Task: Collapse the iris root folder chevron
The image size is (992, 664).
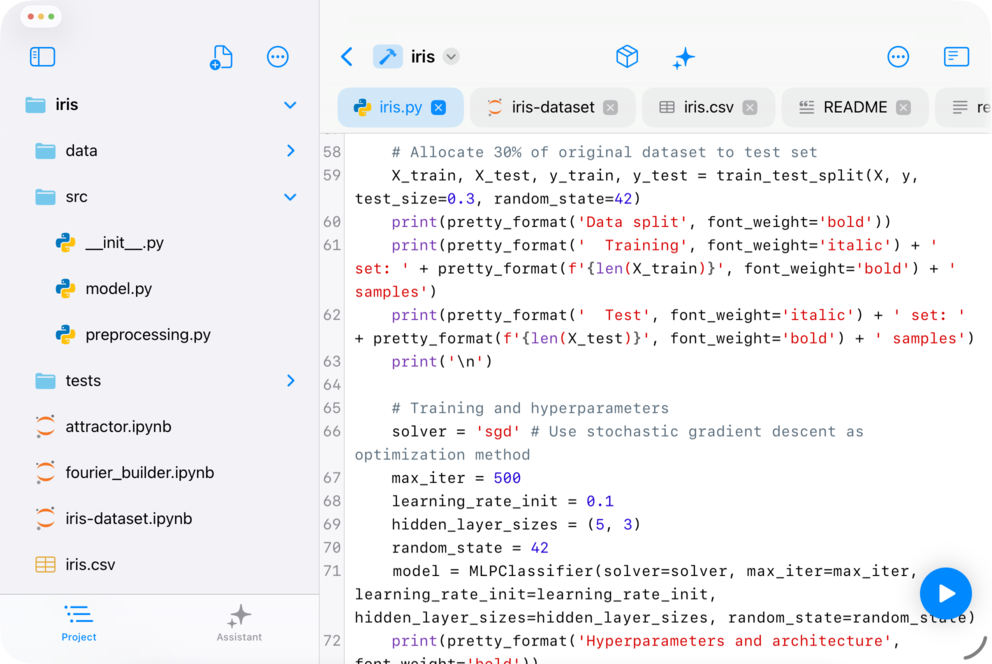Action: pos(290,105)
